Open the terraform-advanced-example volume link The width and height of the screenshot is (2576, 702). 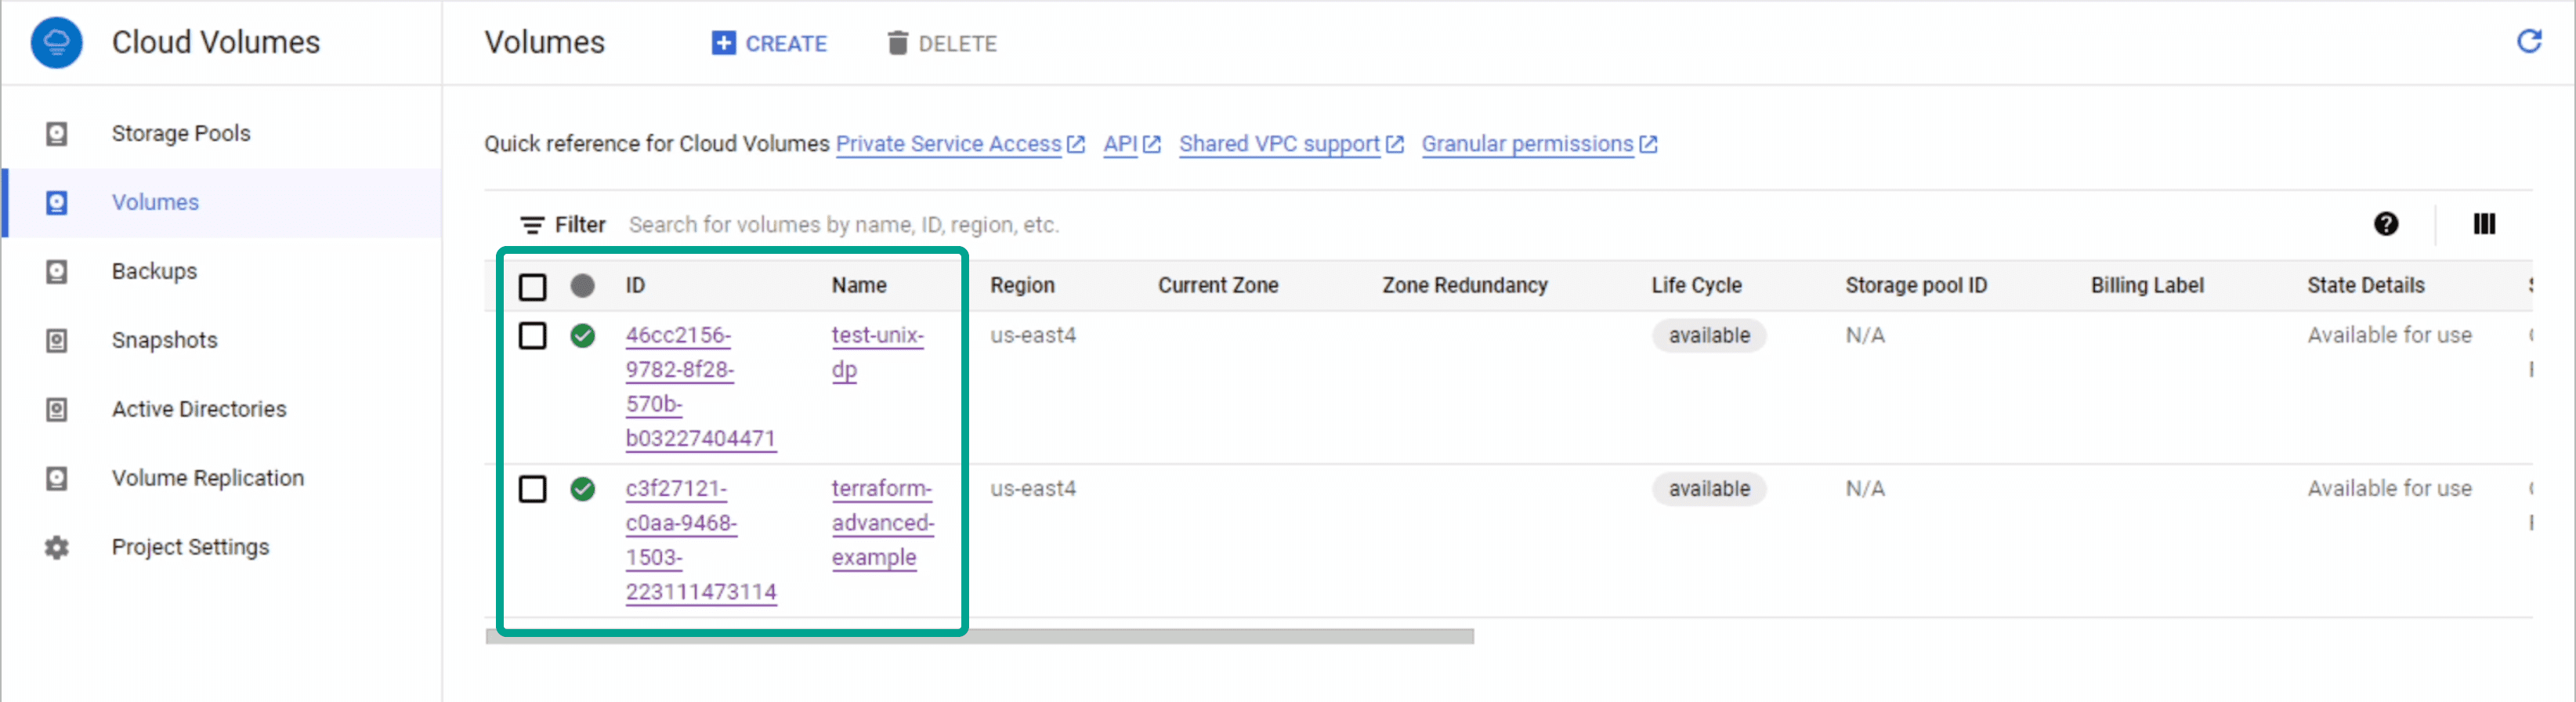[x=881, y=523]
